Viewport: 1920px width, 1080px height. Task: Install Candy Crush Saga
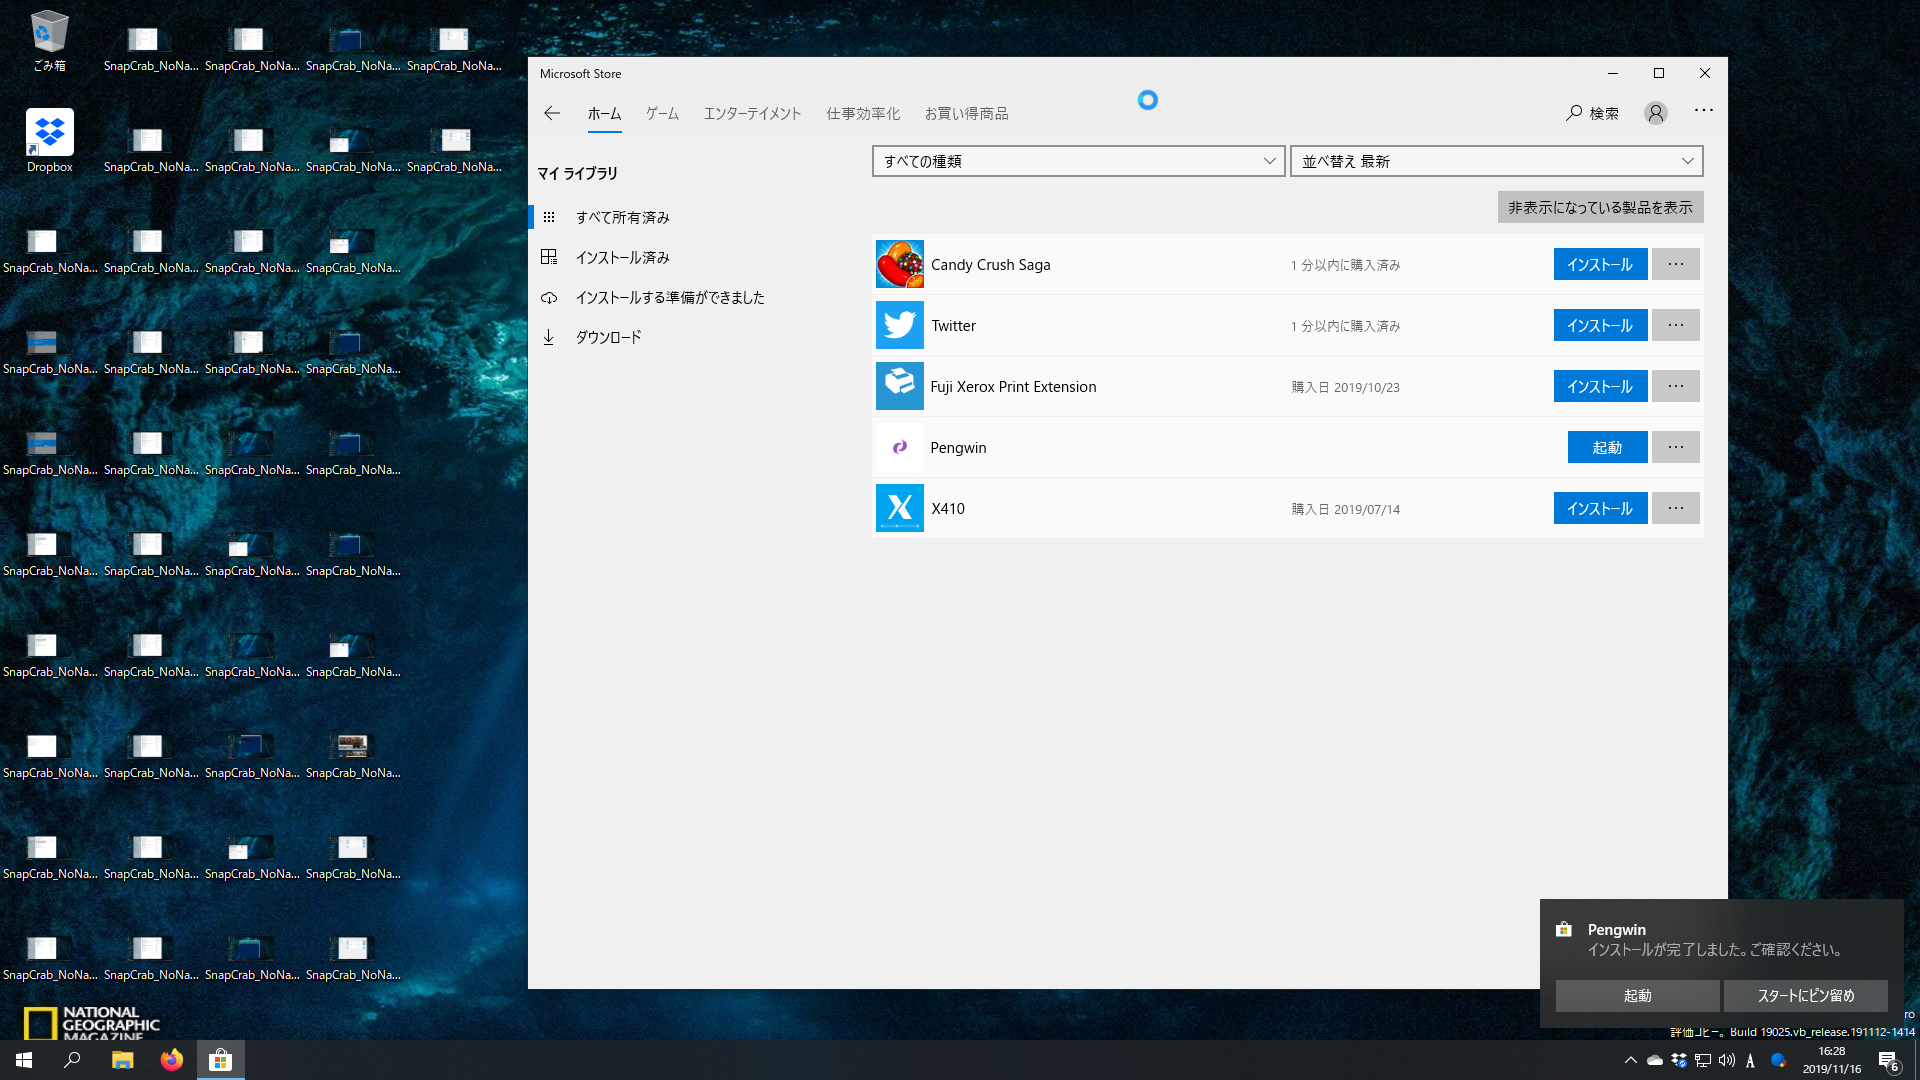coord(1599,264)
